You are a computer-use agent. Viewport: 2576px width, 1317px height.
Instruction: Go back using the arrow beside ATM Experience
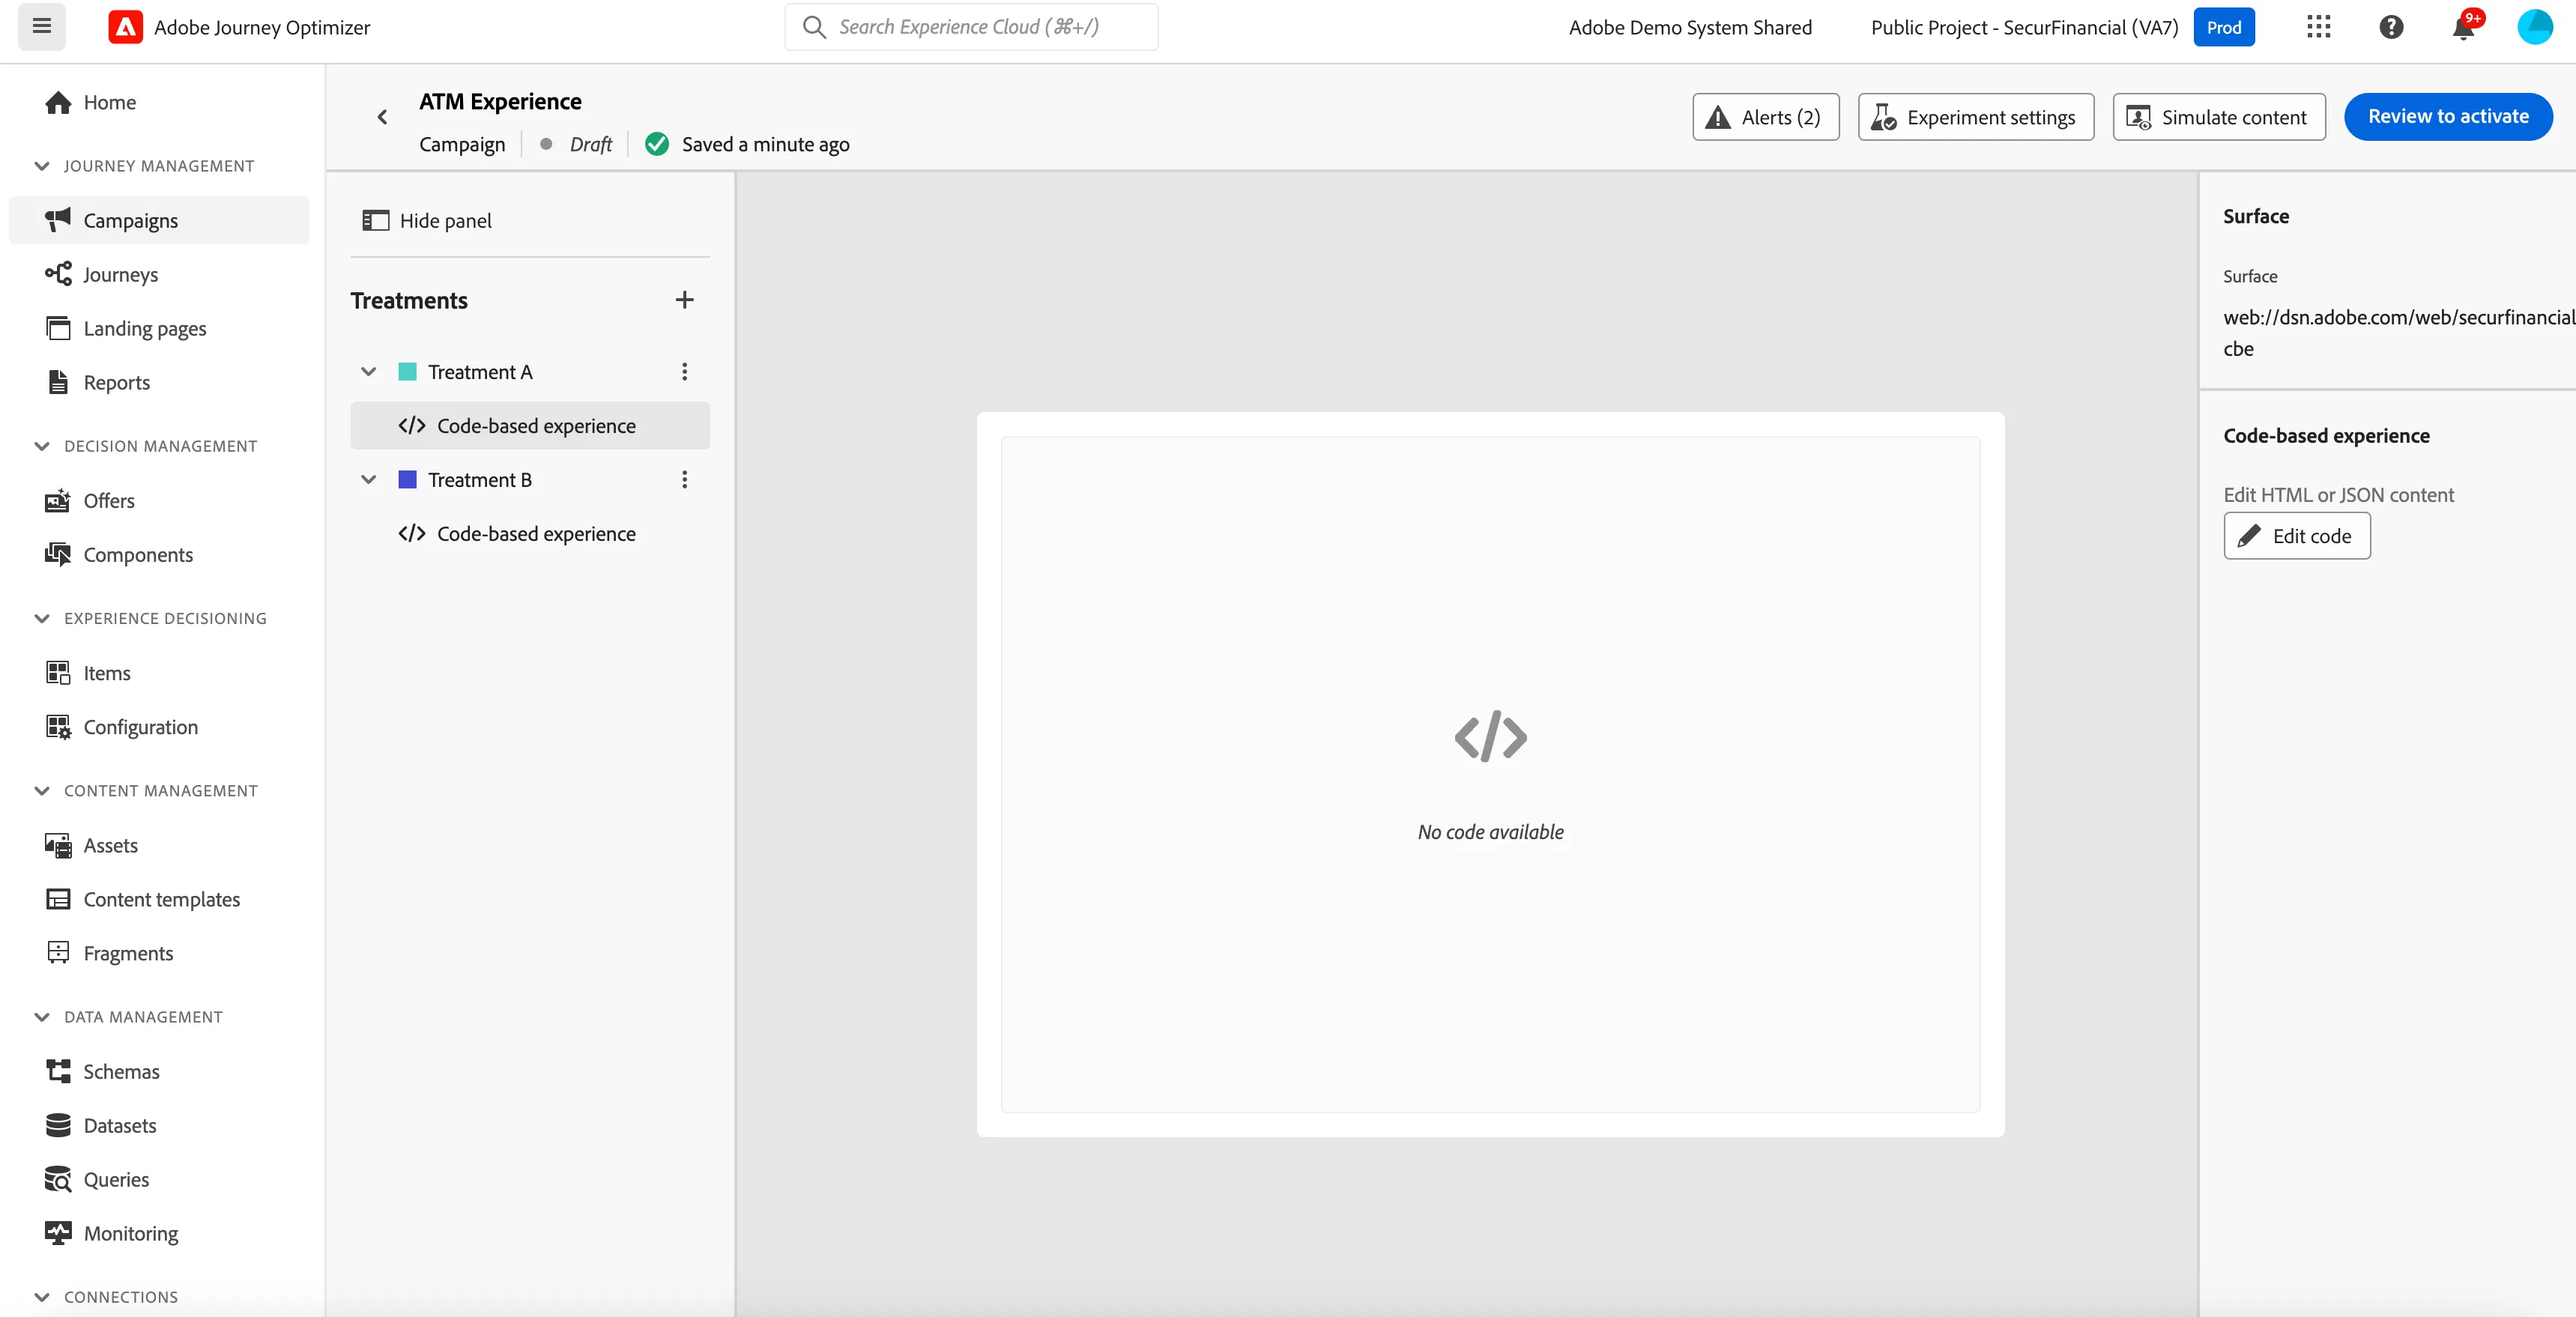[x=382, y=117]
